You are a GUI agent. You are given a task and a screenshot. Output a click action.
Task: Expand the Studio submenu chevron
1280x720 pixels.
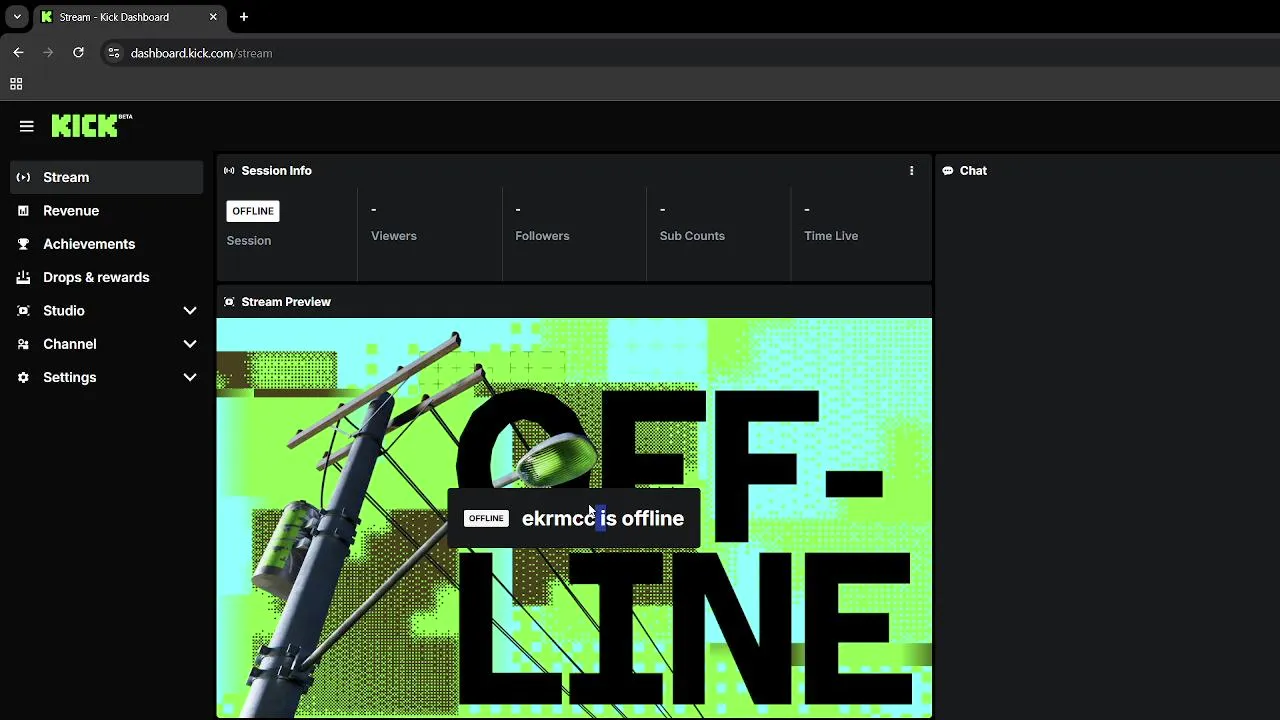(x=190, y=311)
